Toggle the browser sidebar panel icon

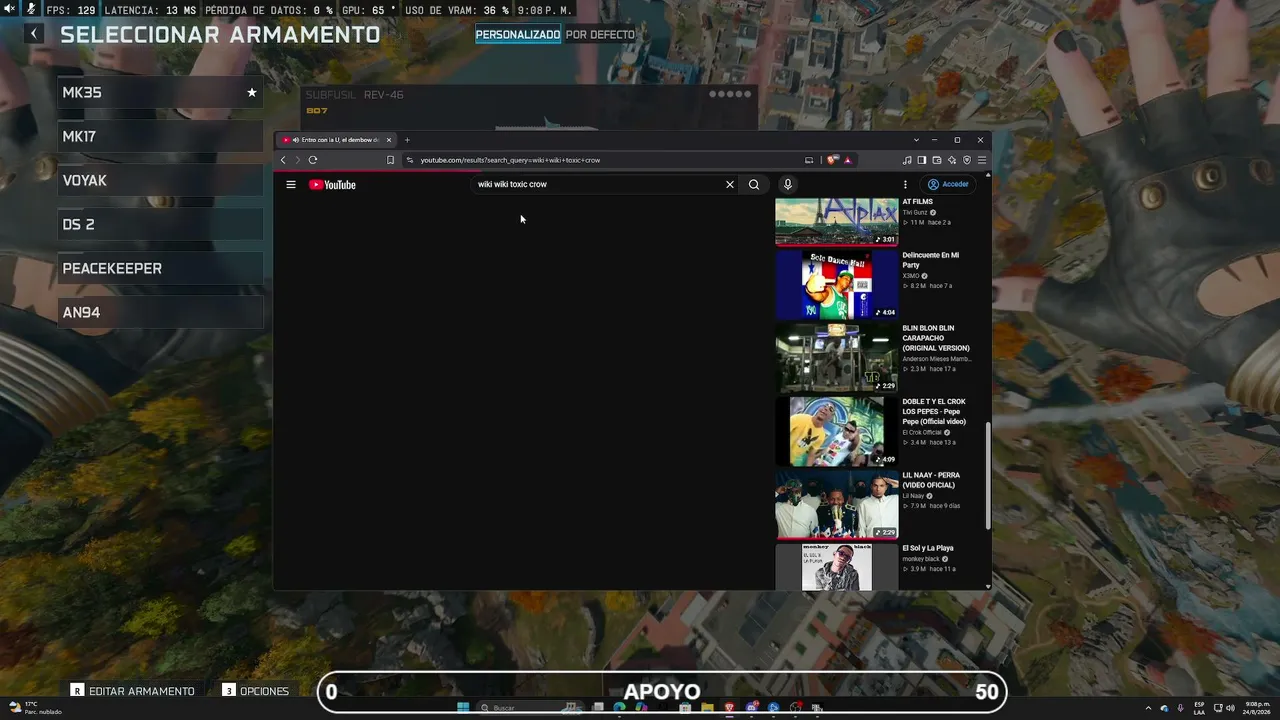pos(922,160)
